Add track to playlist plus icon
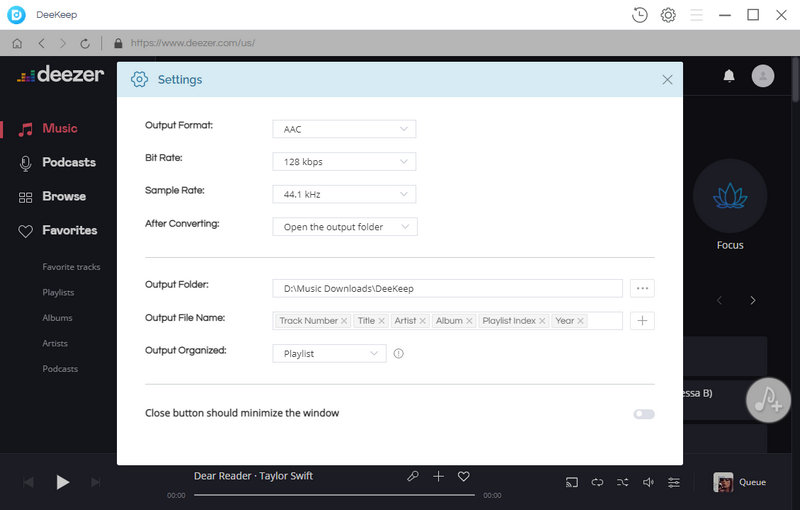The image size is (800, 510). pyautogui.click(x=438, y=476)
